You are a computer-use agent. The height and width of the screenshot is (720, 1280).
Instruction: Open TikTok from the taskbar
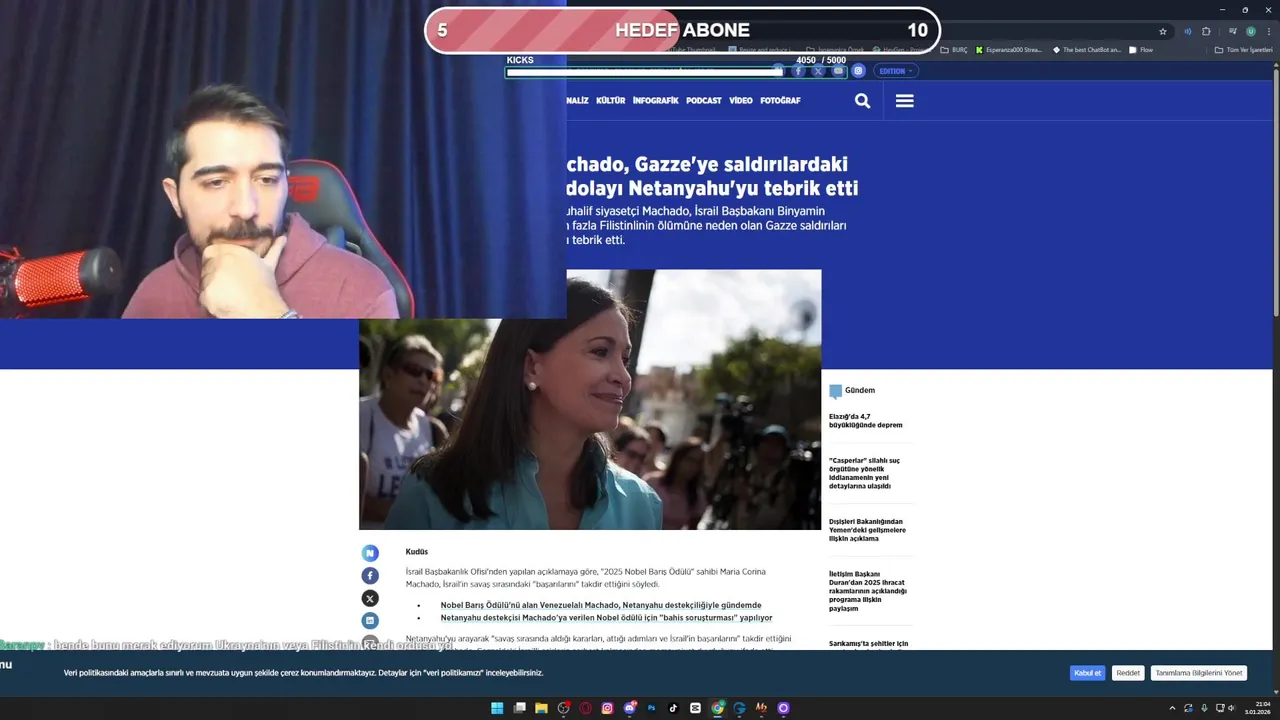point(673,708)
